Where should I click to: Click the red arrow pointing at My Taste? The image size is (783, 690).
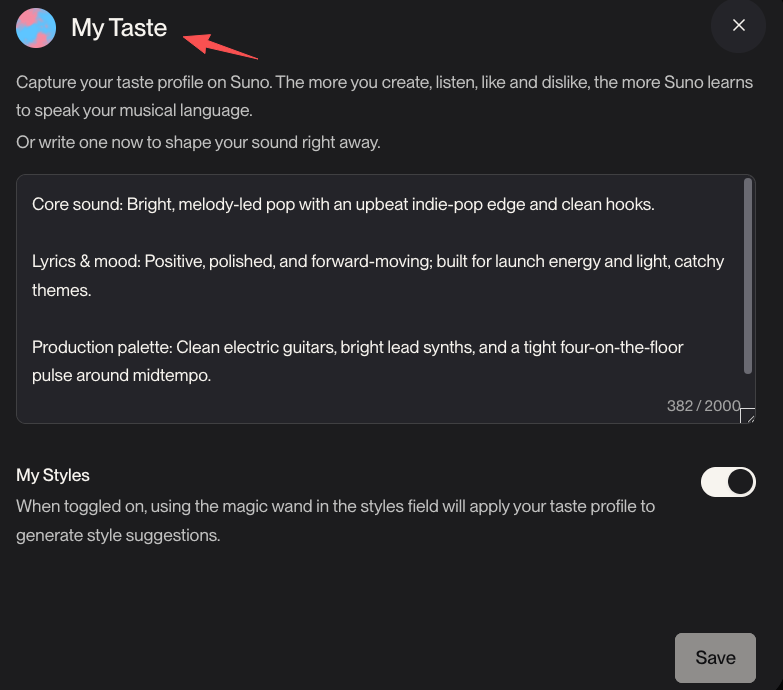point(221,45)
